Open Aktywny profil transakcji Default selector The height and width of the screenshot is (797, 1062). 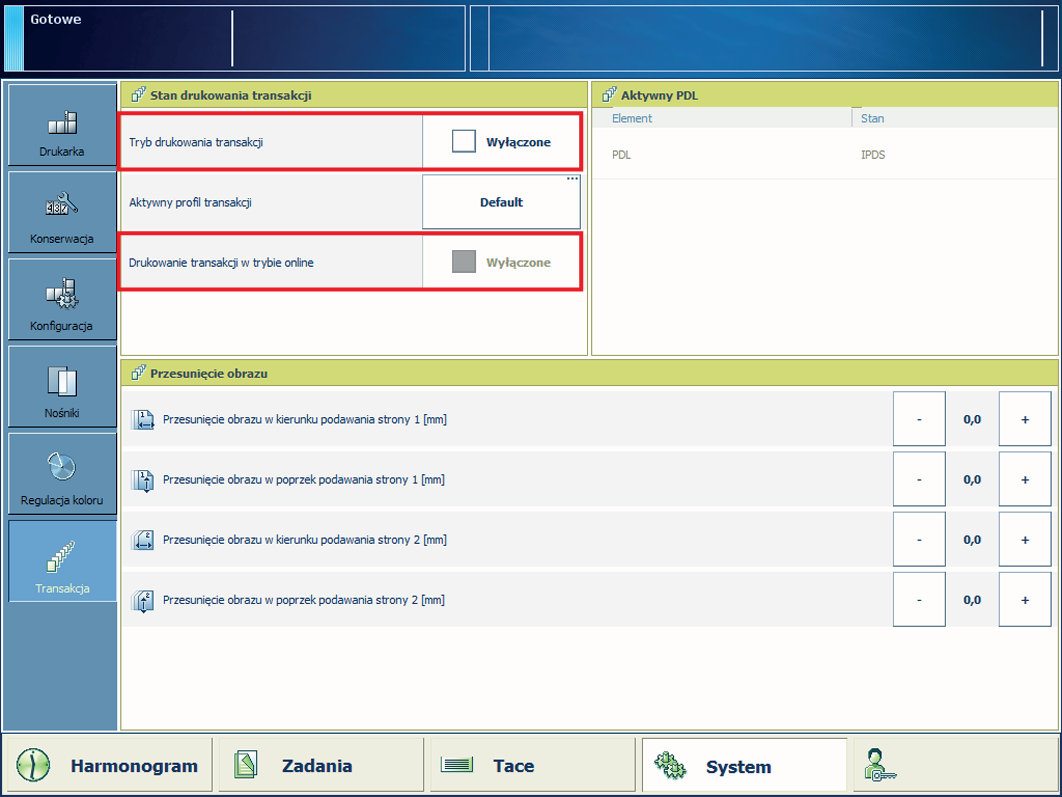[501, 202]
